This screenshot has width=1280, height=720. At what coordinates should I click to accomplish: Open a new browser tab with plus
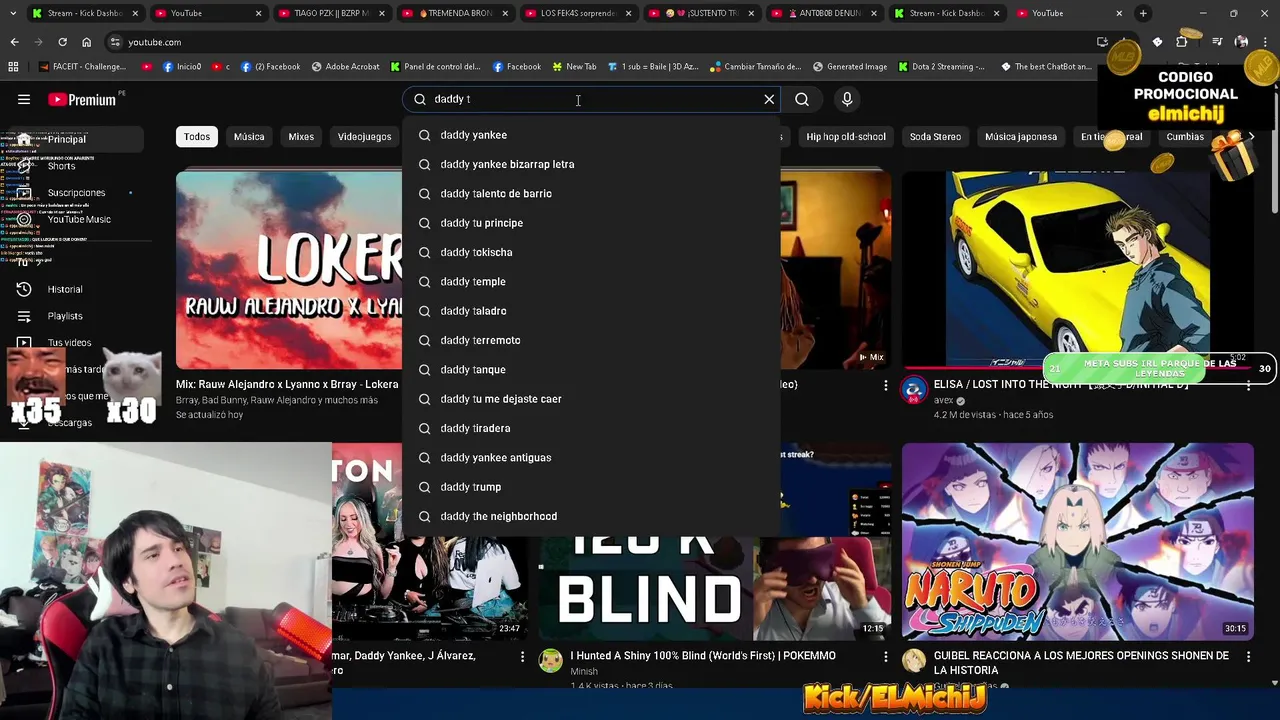tap(1143, 13)
